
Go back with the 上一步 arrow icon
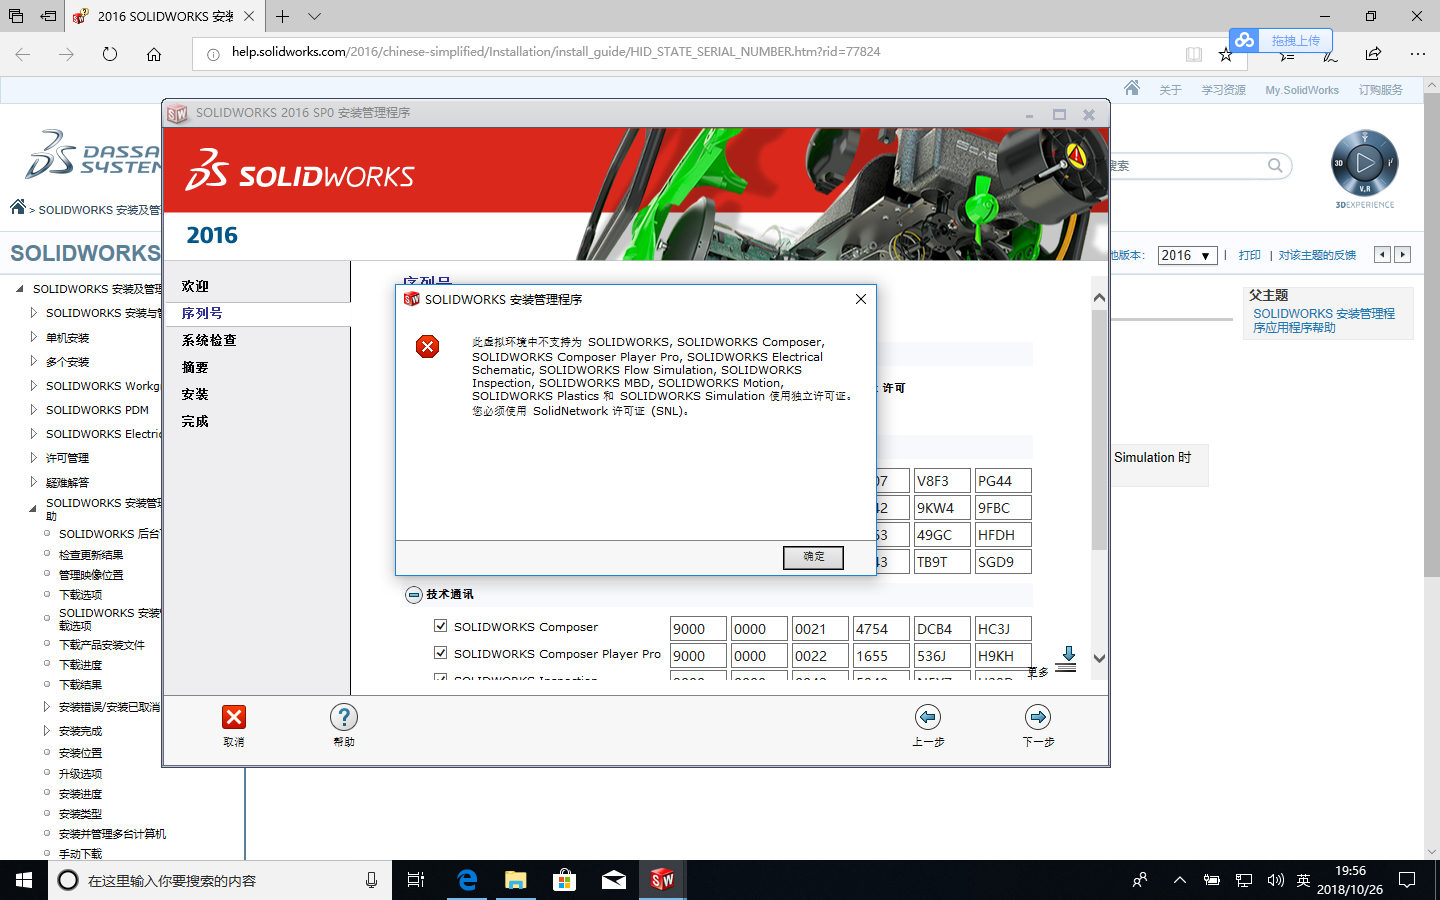(928, 717)
